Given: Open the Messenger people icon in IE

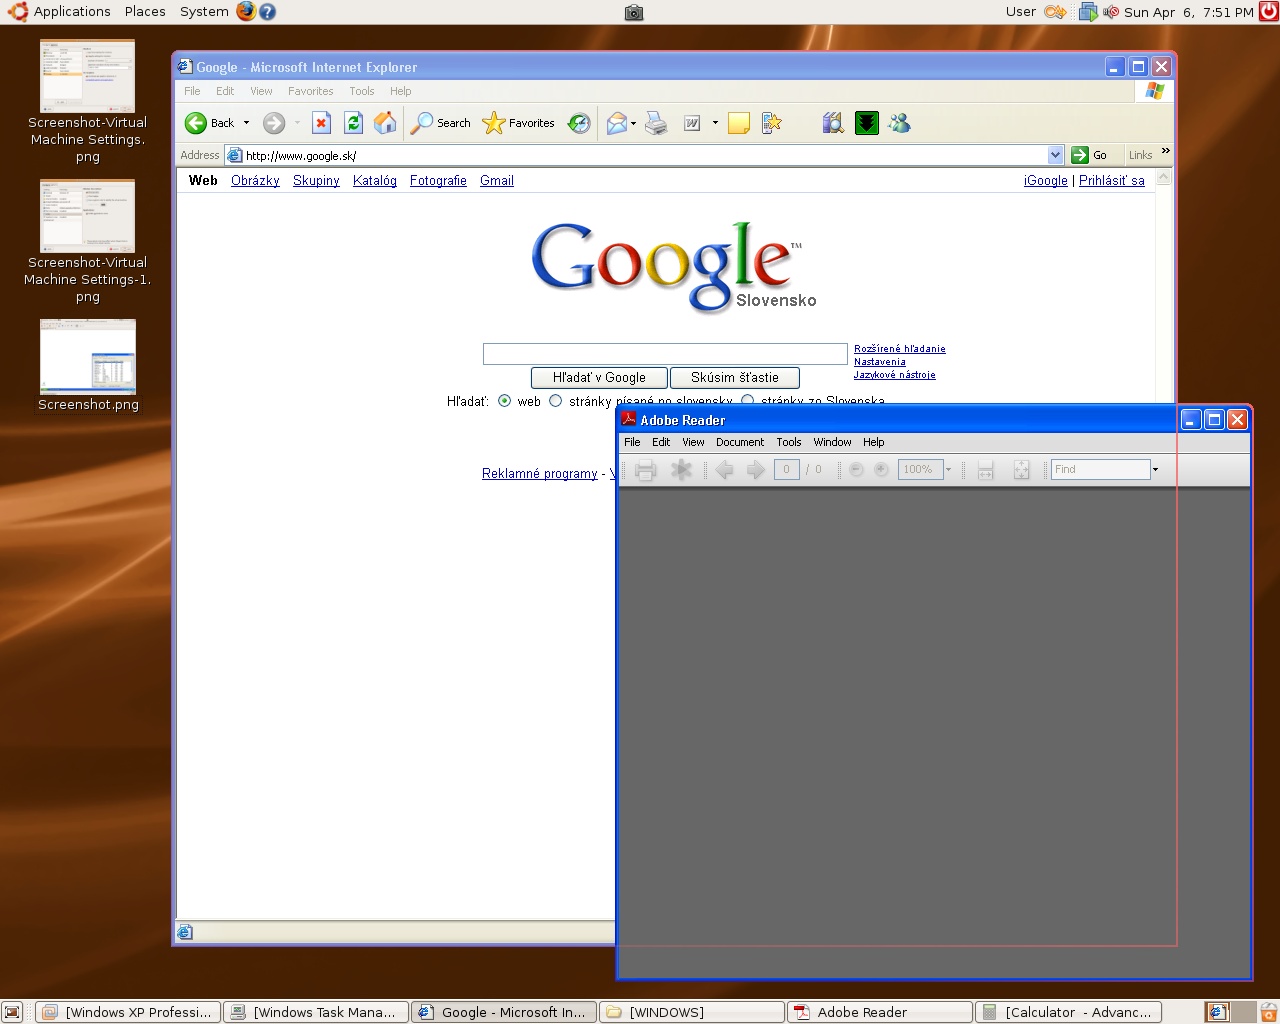Looking at the screenshot, I should click(899, 123).
